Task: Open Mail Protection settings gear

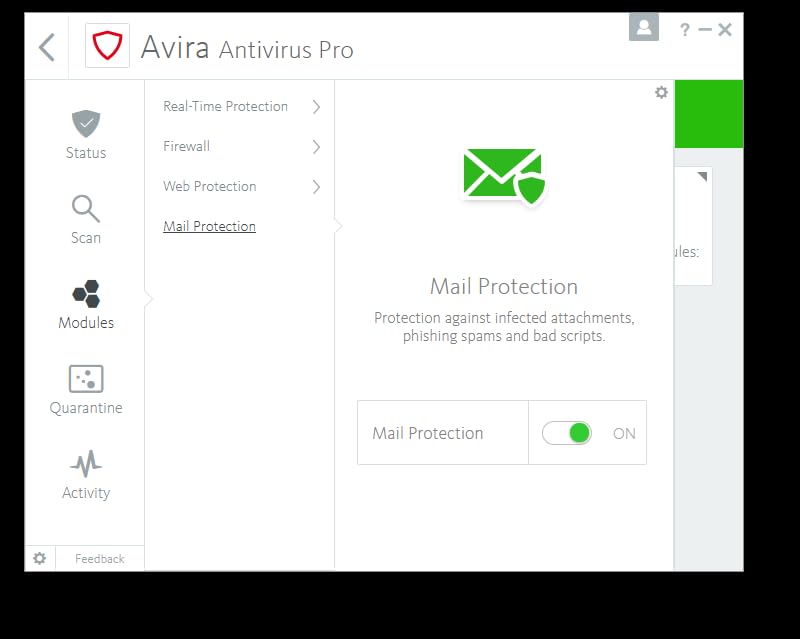Action: [x=661, y=92]
